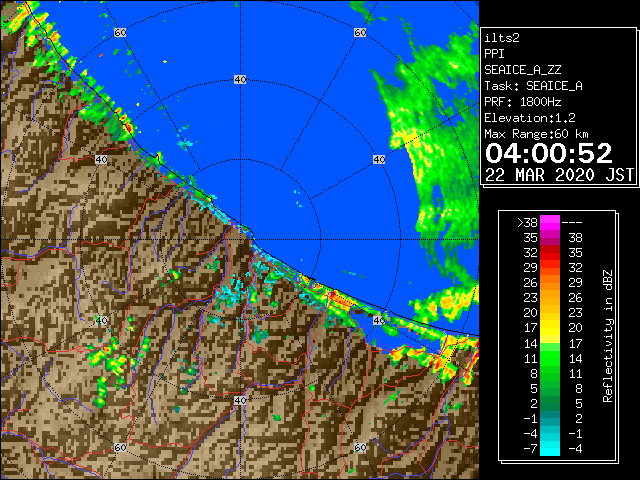The image size is (640, 480).
Task: Click the 60 km range label at northwest
Action: tap(120, 32)
